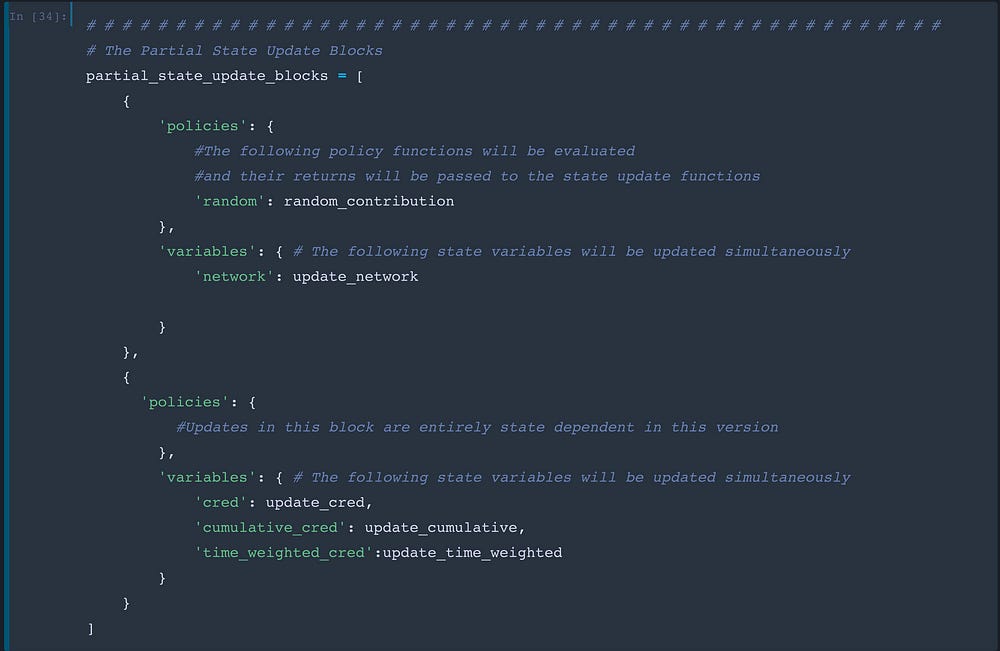Image resolution: width=1000 pixels, height=651 pixels.
Task: Click the closing square bracket of the list
Action: pos(91,629)
